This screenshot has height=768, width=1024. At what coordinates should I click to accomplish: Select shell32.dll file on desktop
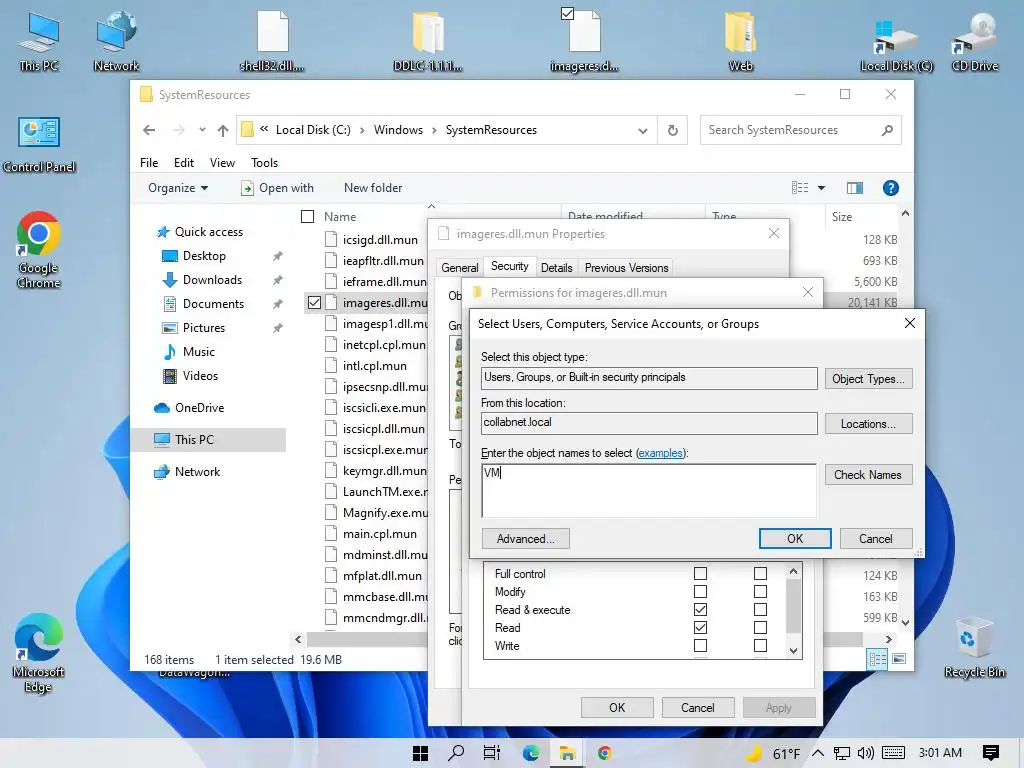[x=272, y=40]
